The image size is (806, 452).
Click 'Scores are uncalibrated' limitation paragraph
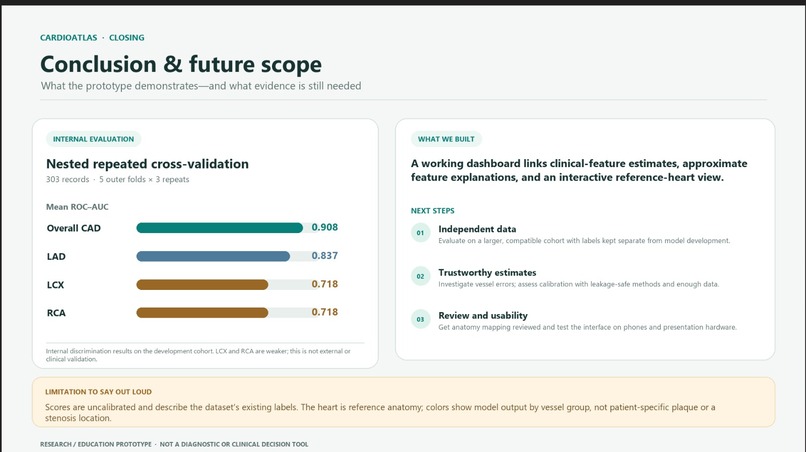380,412
